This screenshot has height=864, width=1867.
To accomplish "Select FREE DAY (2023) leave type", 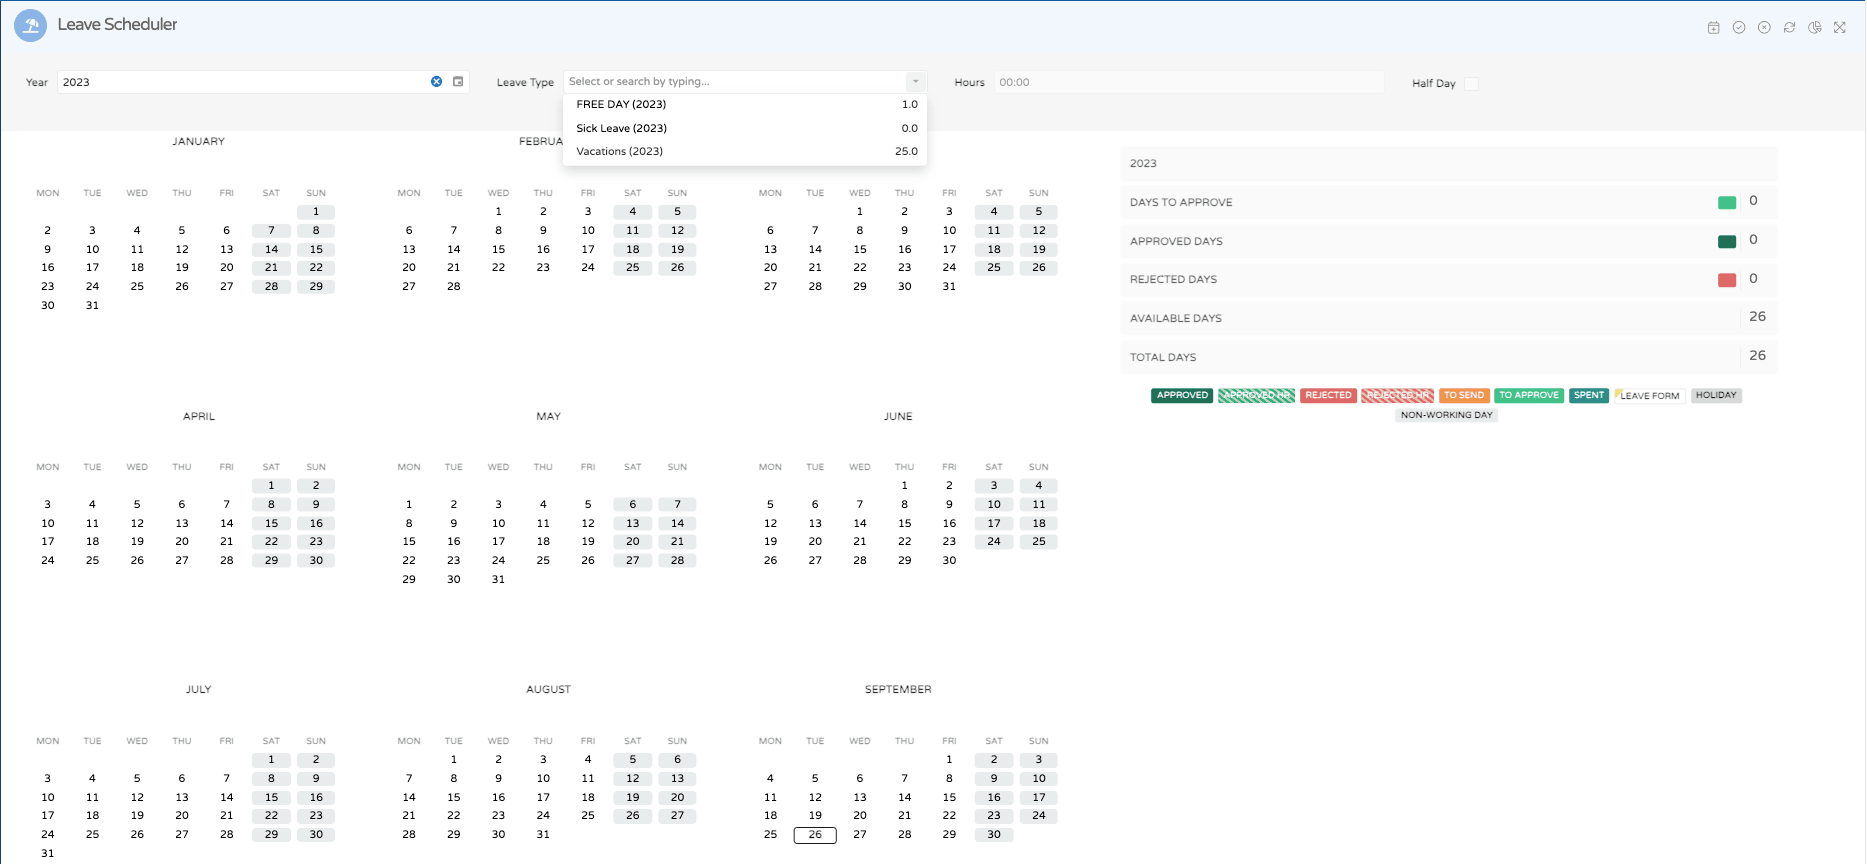I will (745, 104).
